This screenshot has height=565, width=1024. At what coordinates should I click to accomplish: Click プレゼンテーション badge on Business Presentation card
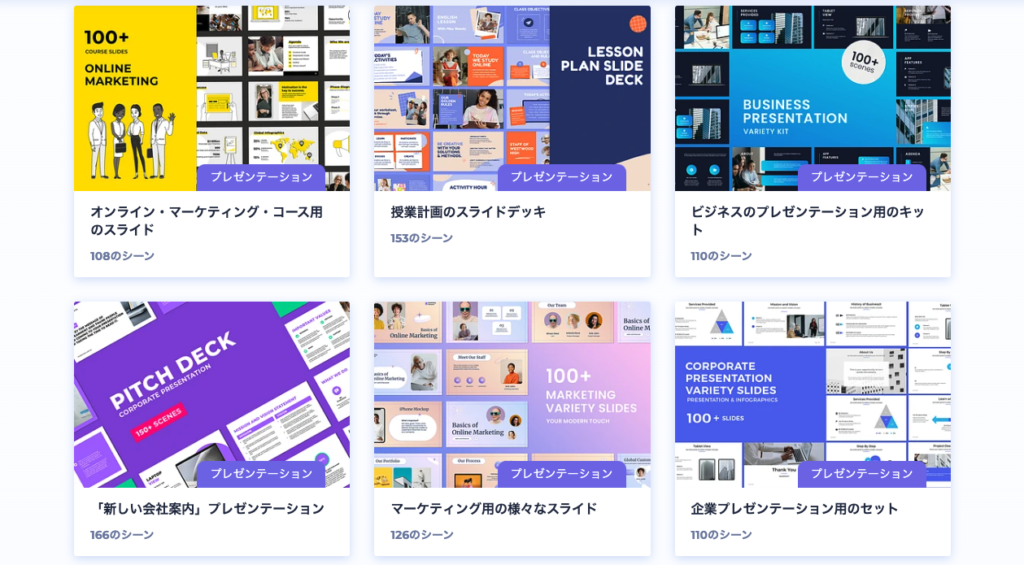click(x=861, y=177)
